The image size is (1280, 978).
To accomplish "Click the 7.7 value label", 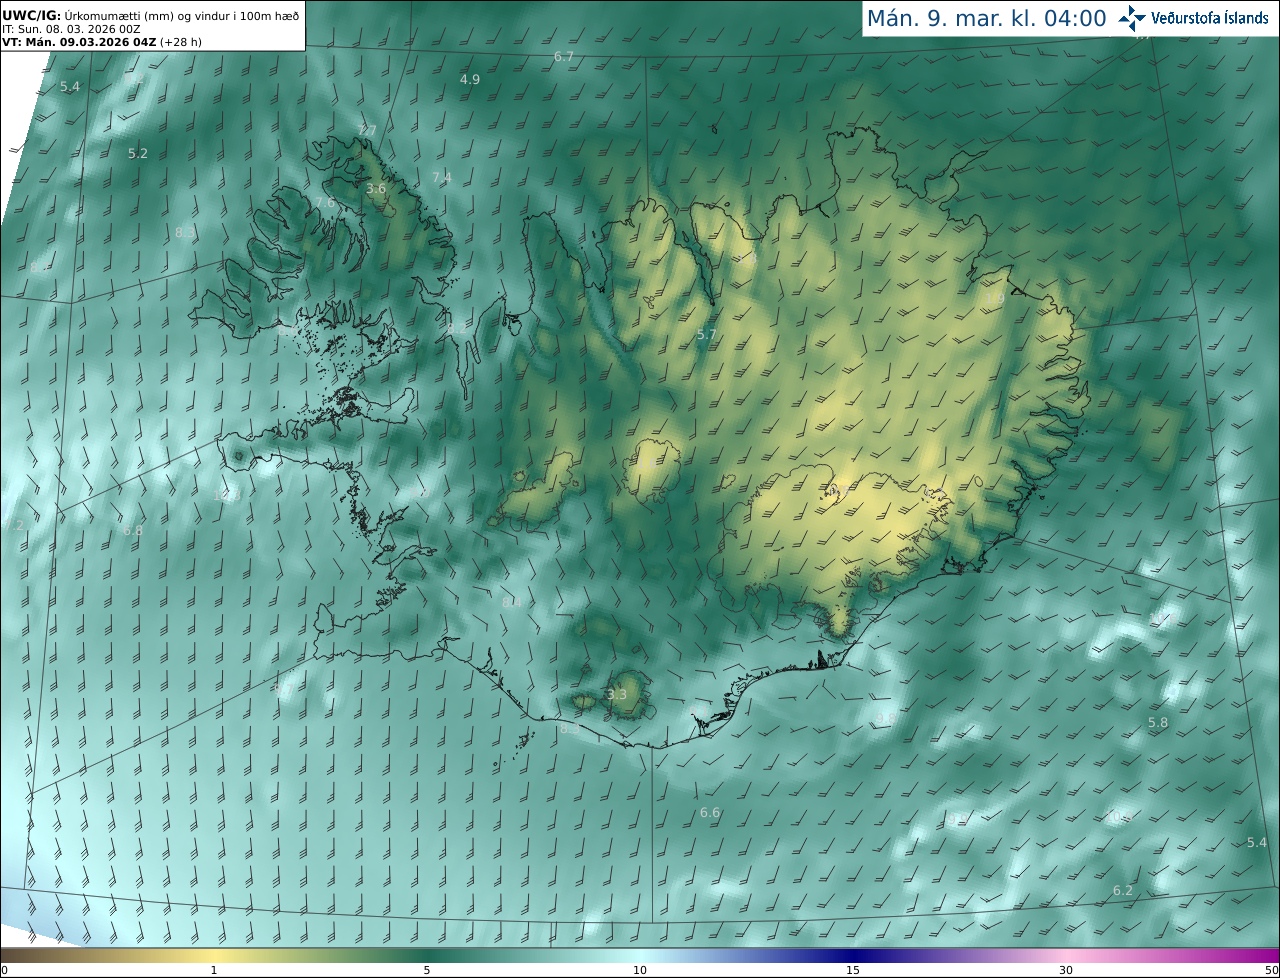I will pyautogui.click(x=367, y=130).
